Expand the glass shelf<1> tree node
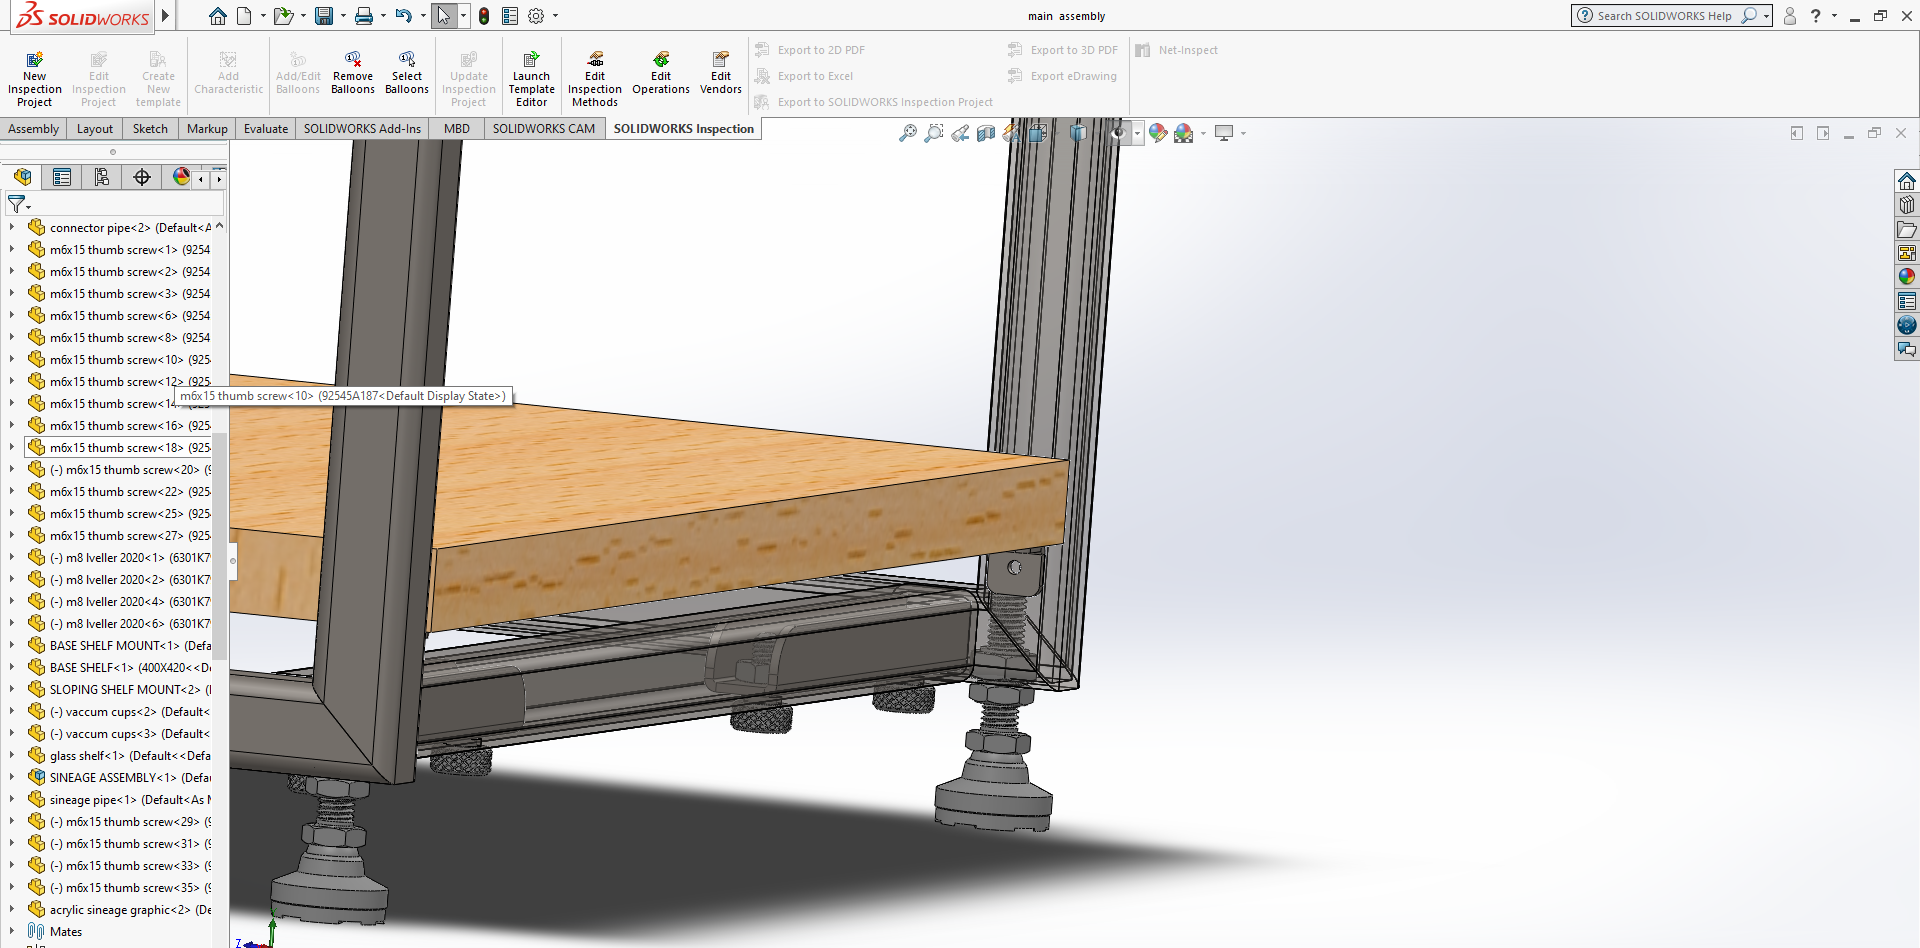 (x=12, y=755)
